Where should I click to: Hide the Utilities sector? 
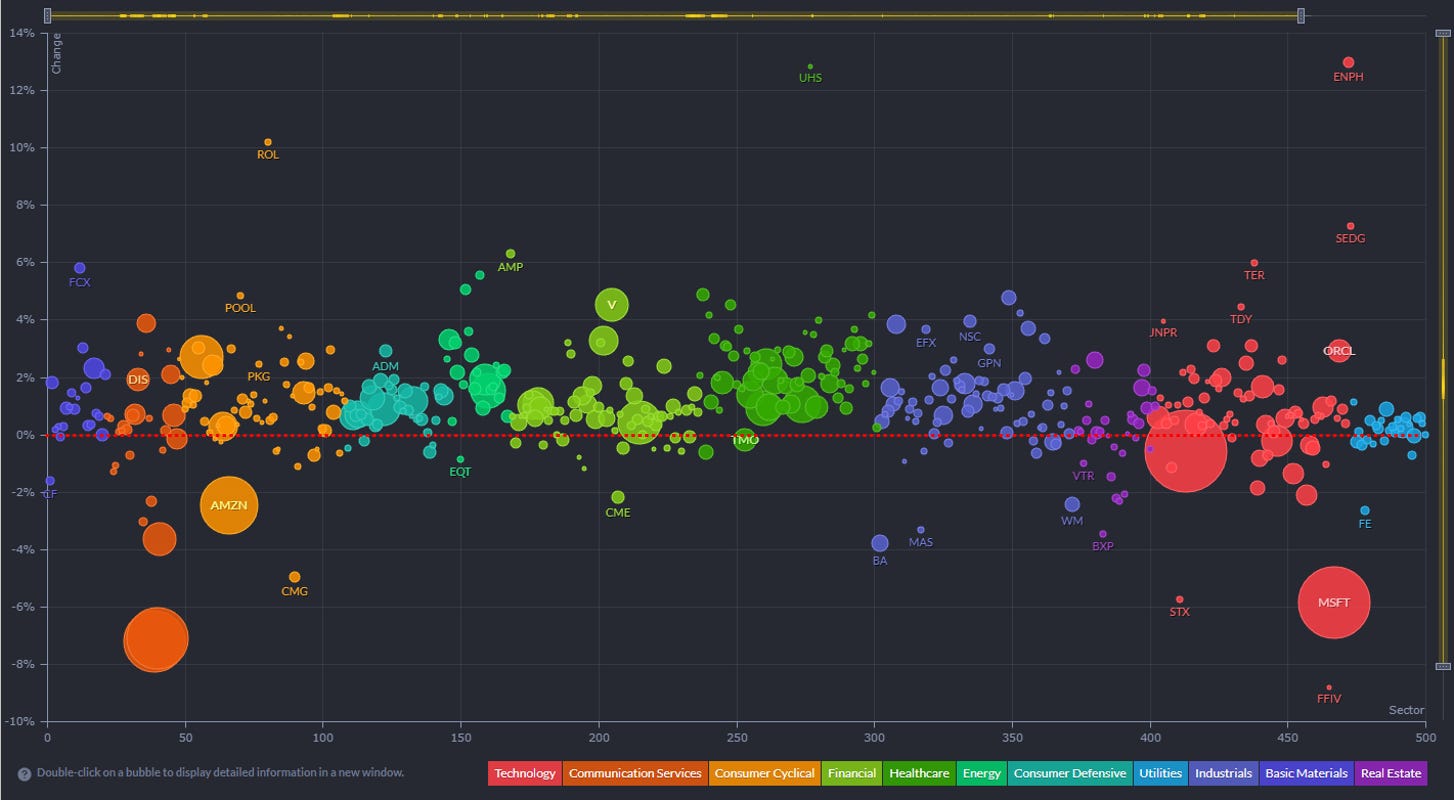click(1162, 773)
